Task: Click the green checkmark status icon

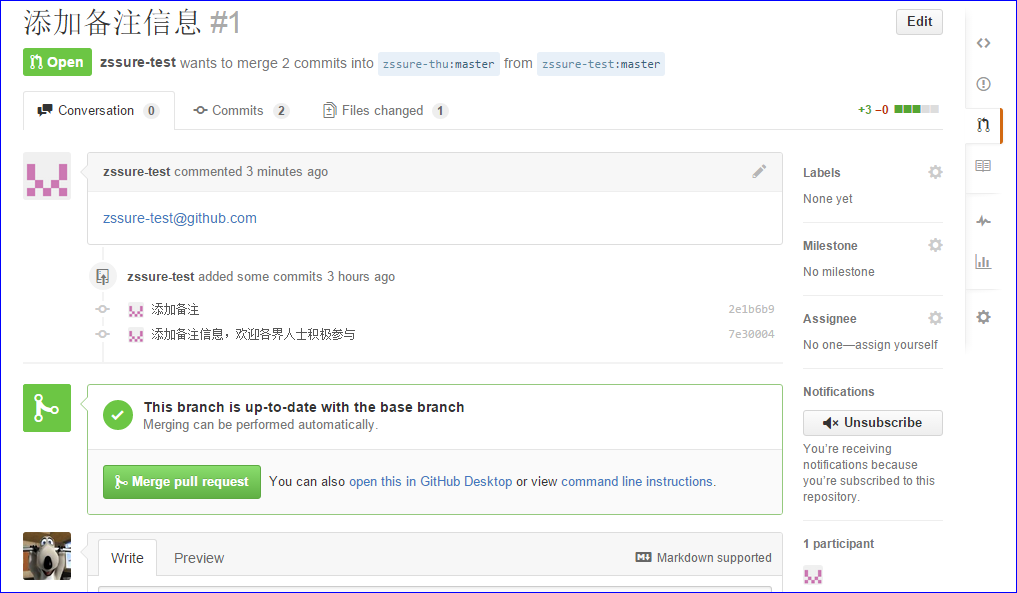Action: click(x=118, y=415)
